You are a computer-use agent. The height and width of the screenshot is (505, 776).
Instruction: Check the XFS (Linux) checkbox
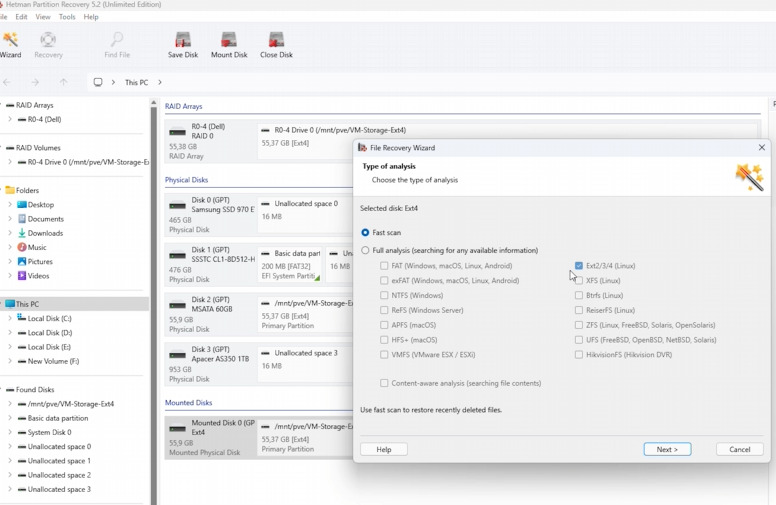(579, 280)
